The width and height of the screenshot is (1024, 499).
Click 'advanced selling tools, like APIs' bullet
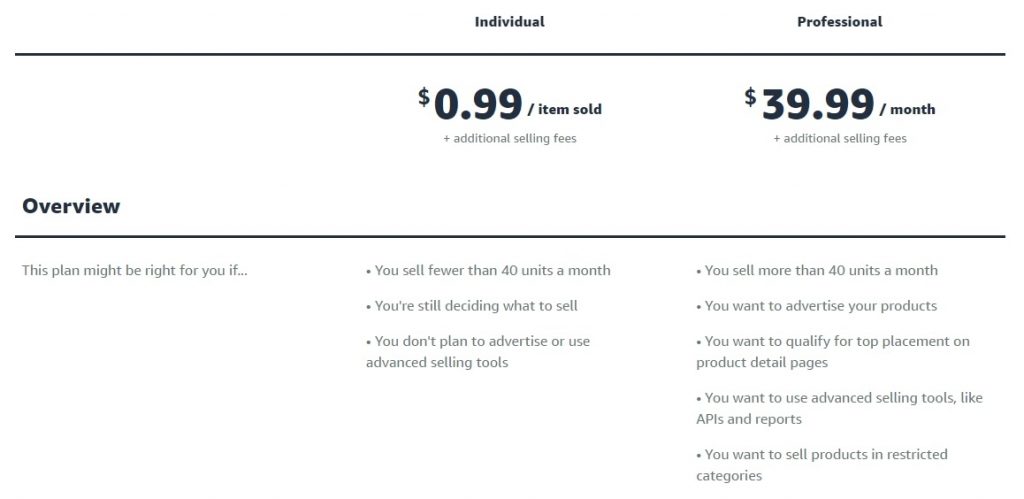pos(839,408)
